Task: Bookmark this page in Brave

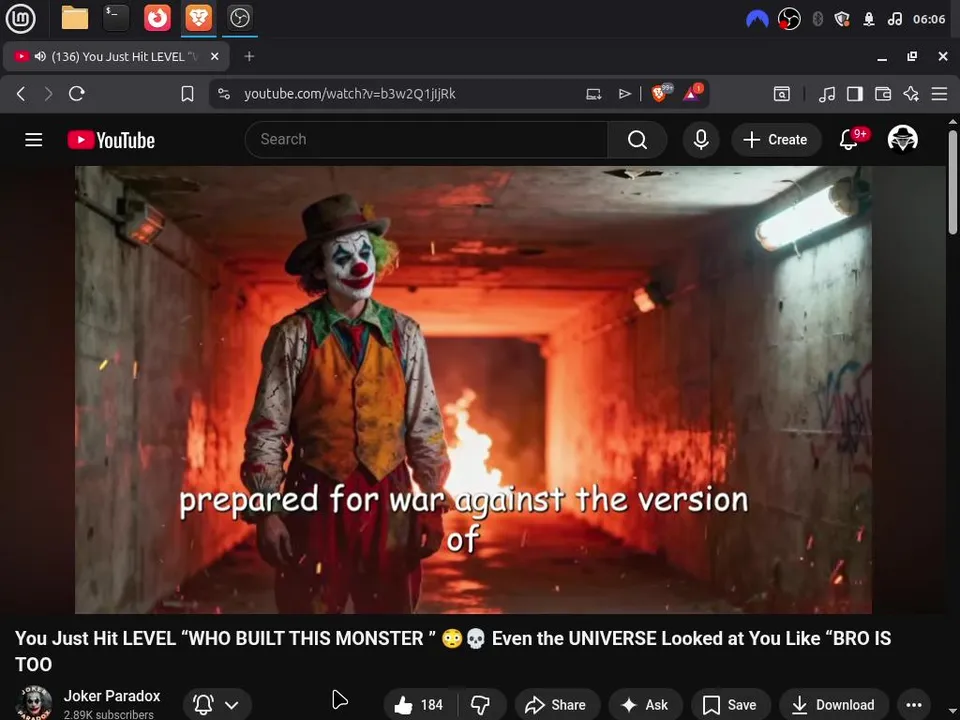Action: [x=187, y=94]
